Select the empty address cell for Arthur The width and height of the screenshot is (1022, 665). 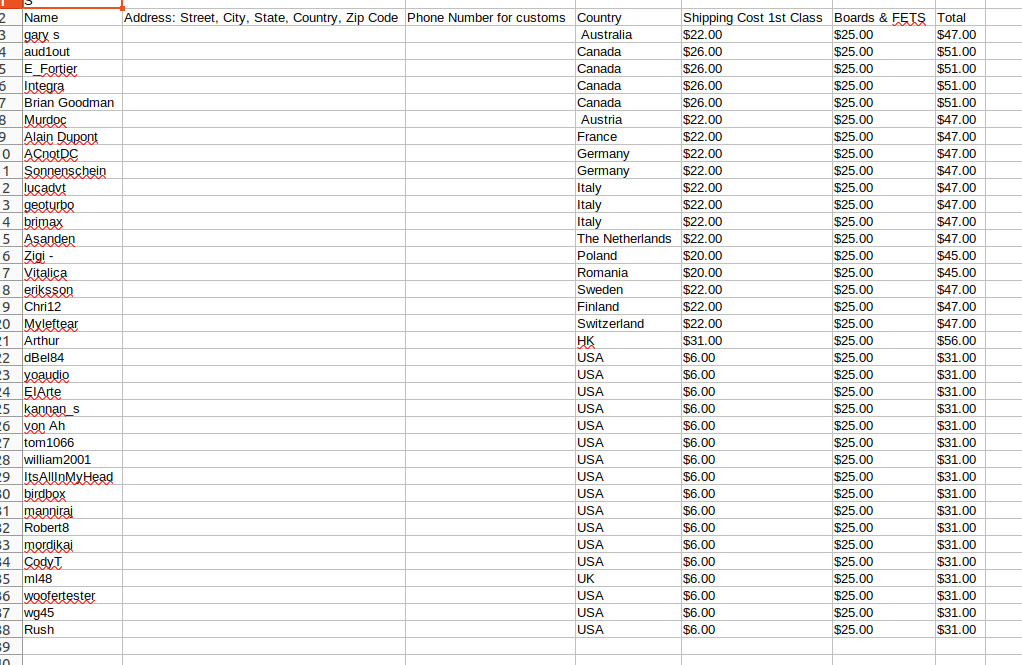pyautogui.click(x=263, y=340)
